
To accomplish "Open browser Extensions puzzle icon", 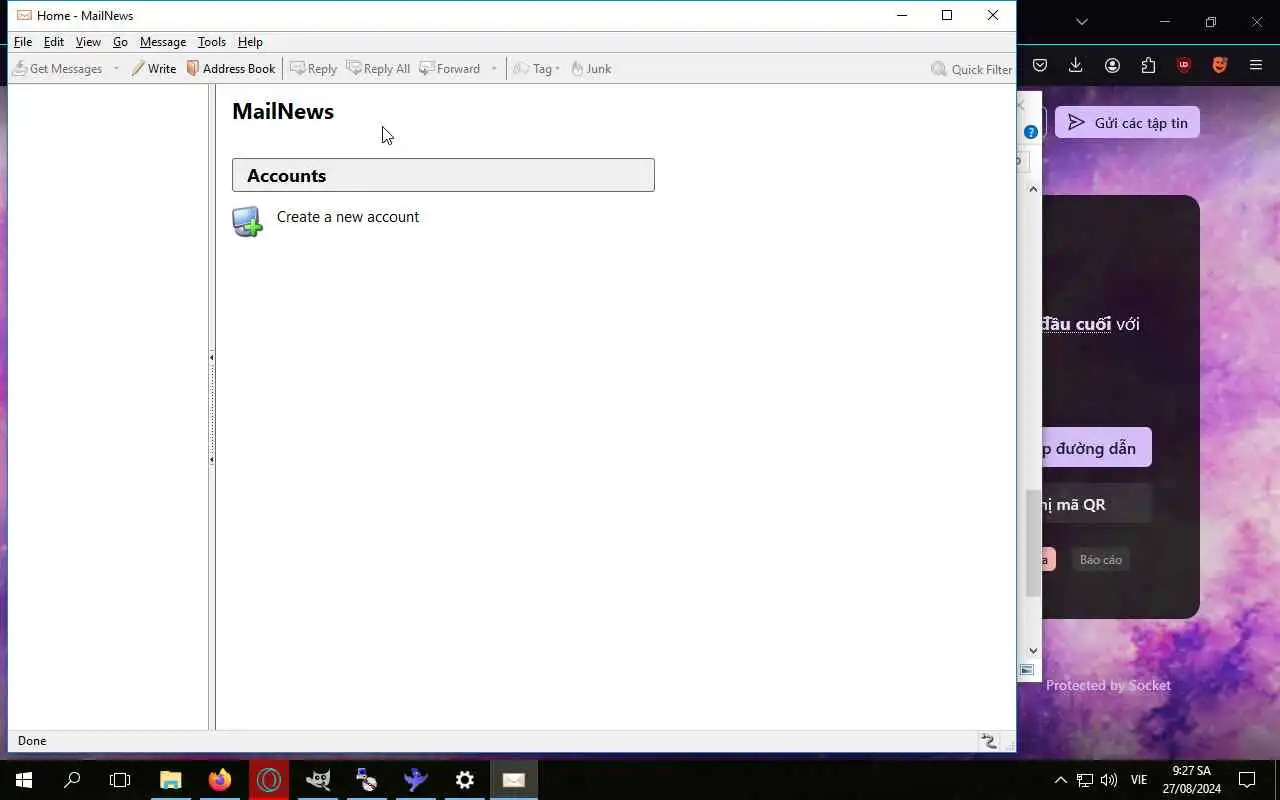I will pyautogui.click(x=1148, y=65).
